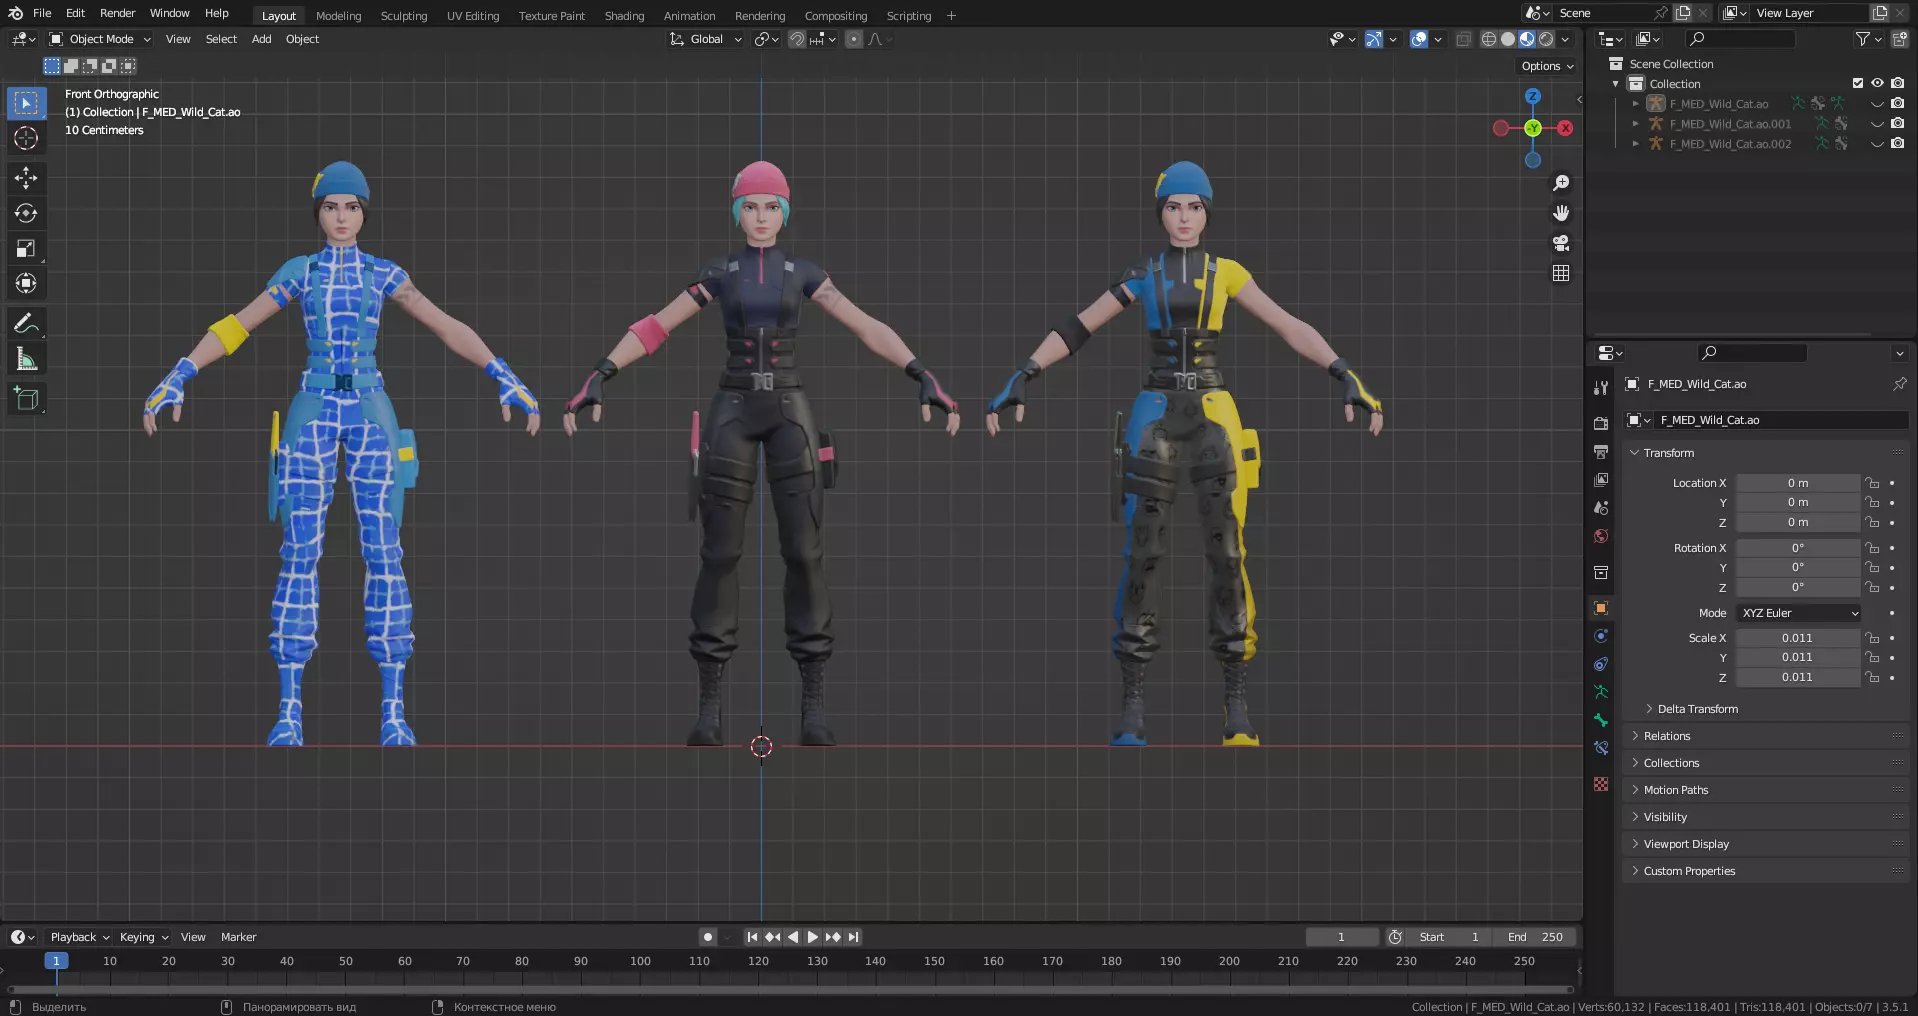Select the Measure ruler tool
1918x1016 pixels.
point(26,359)
